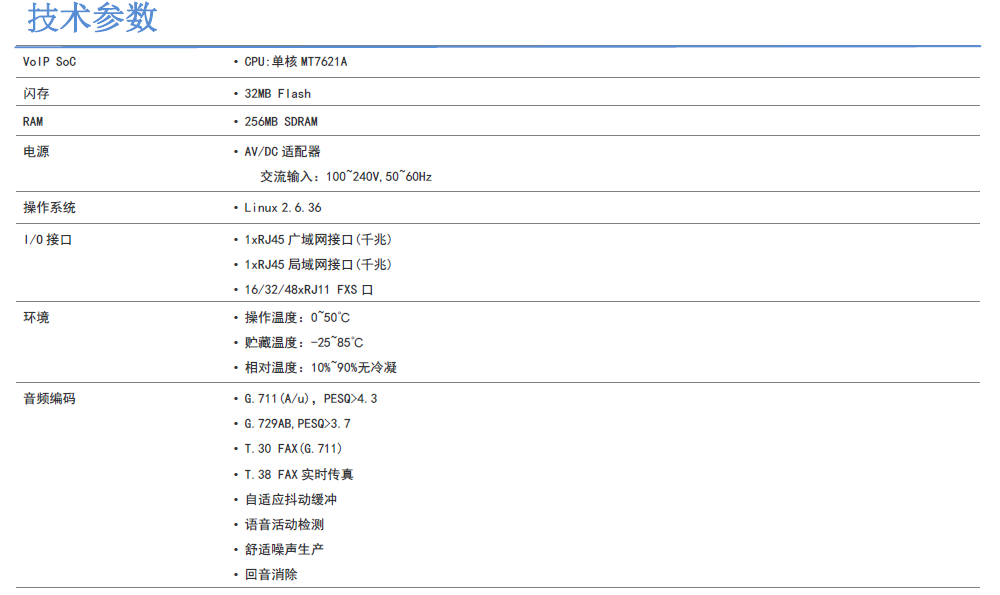The height and width of the screenshot is (595, 1000).
Task: Select the CPU 单核 MT7621A text
Action: (x=296, y=62)
